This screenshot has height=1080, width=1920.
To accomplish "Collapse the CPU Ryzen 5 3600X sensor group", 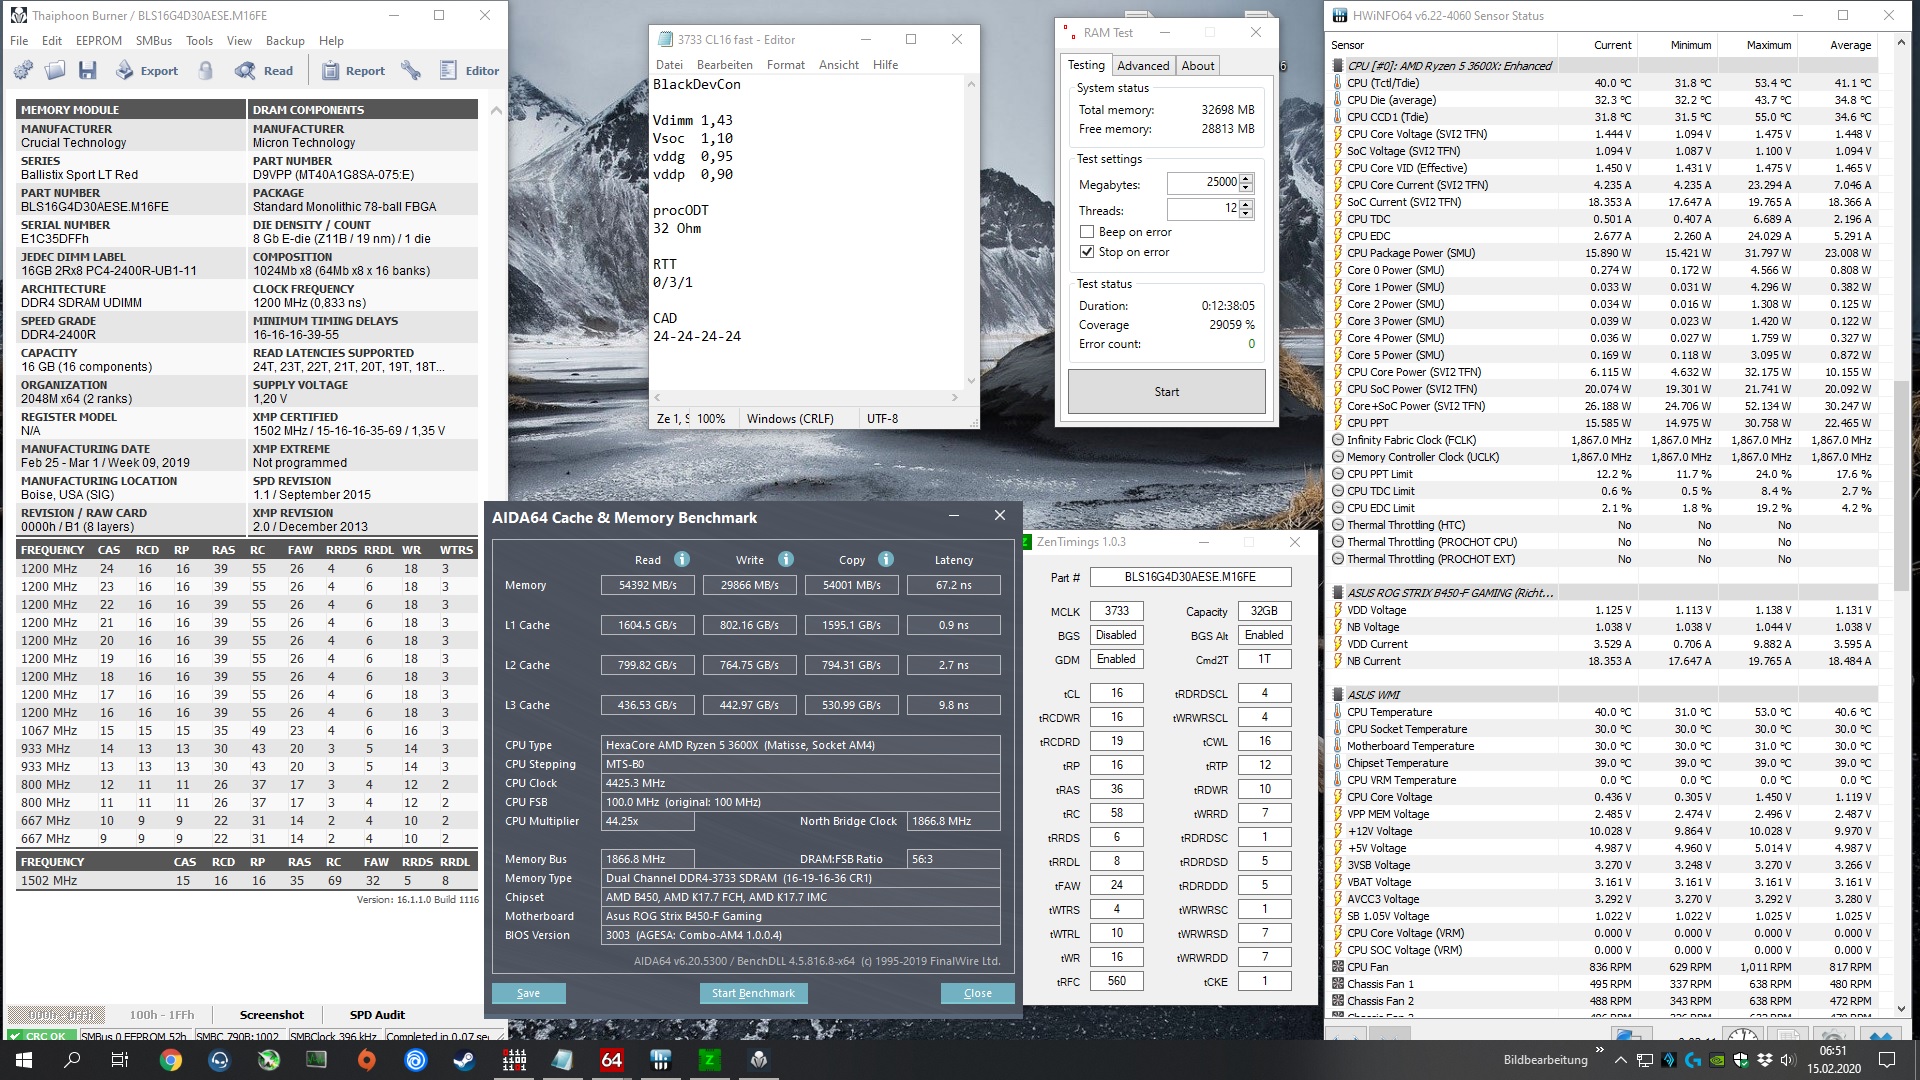I will point(1338,66).
